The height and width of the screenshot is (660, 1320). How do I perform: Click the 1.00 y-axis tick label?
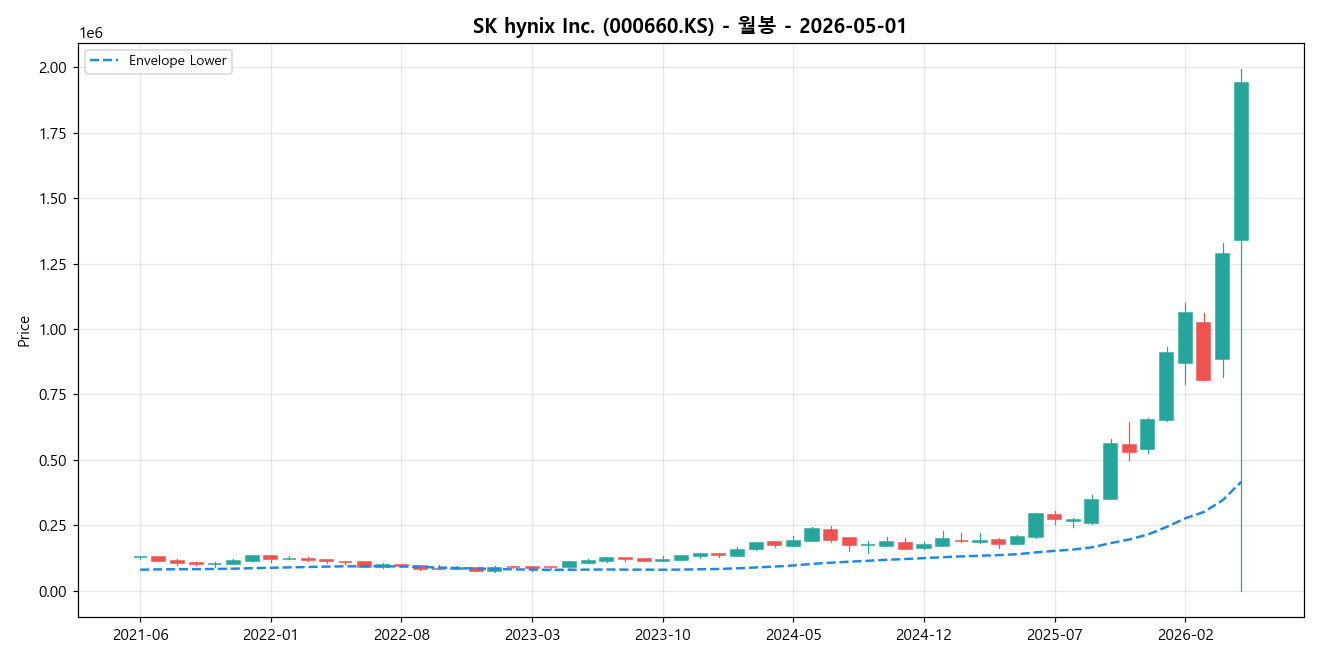[53, 330]
